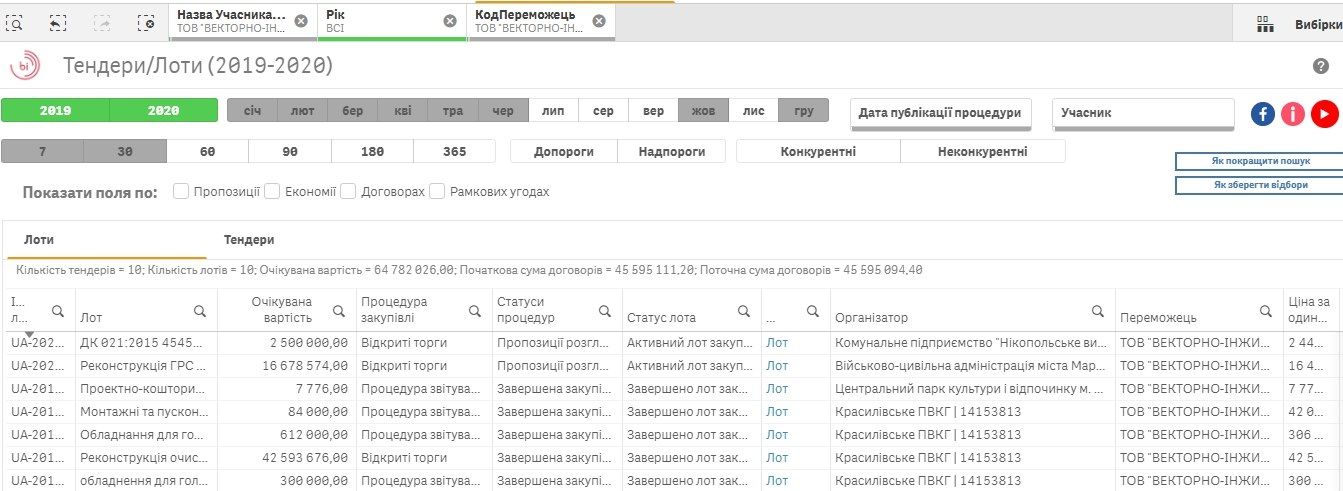This screenshot has height=491, width=1343.
Task: Choose the 365 days period
Action: click(454, 152)
